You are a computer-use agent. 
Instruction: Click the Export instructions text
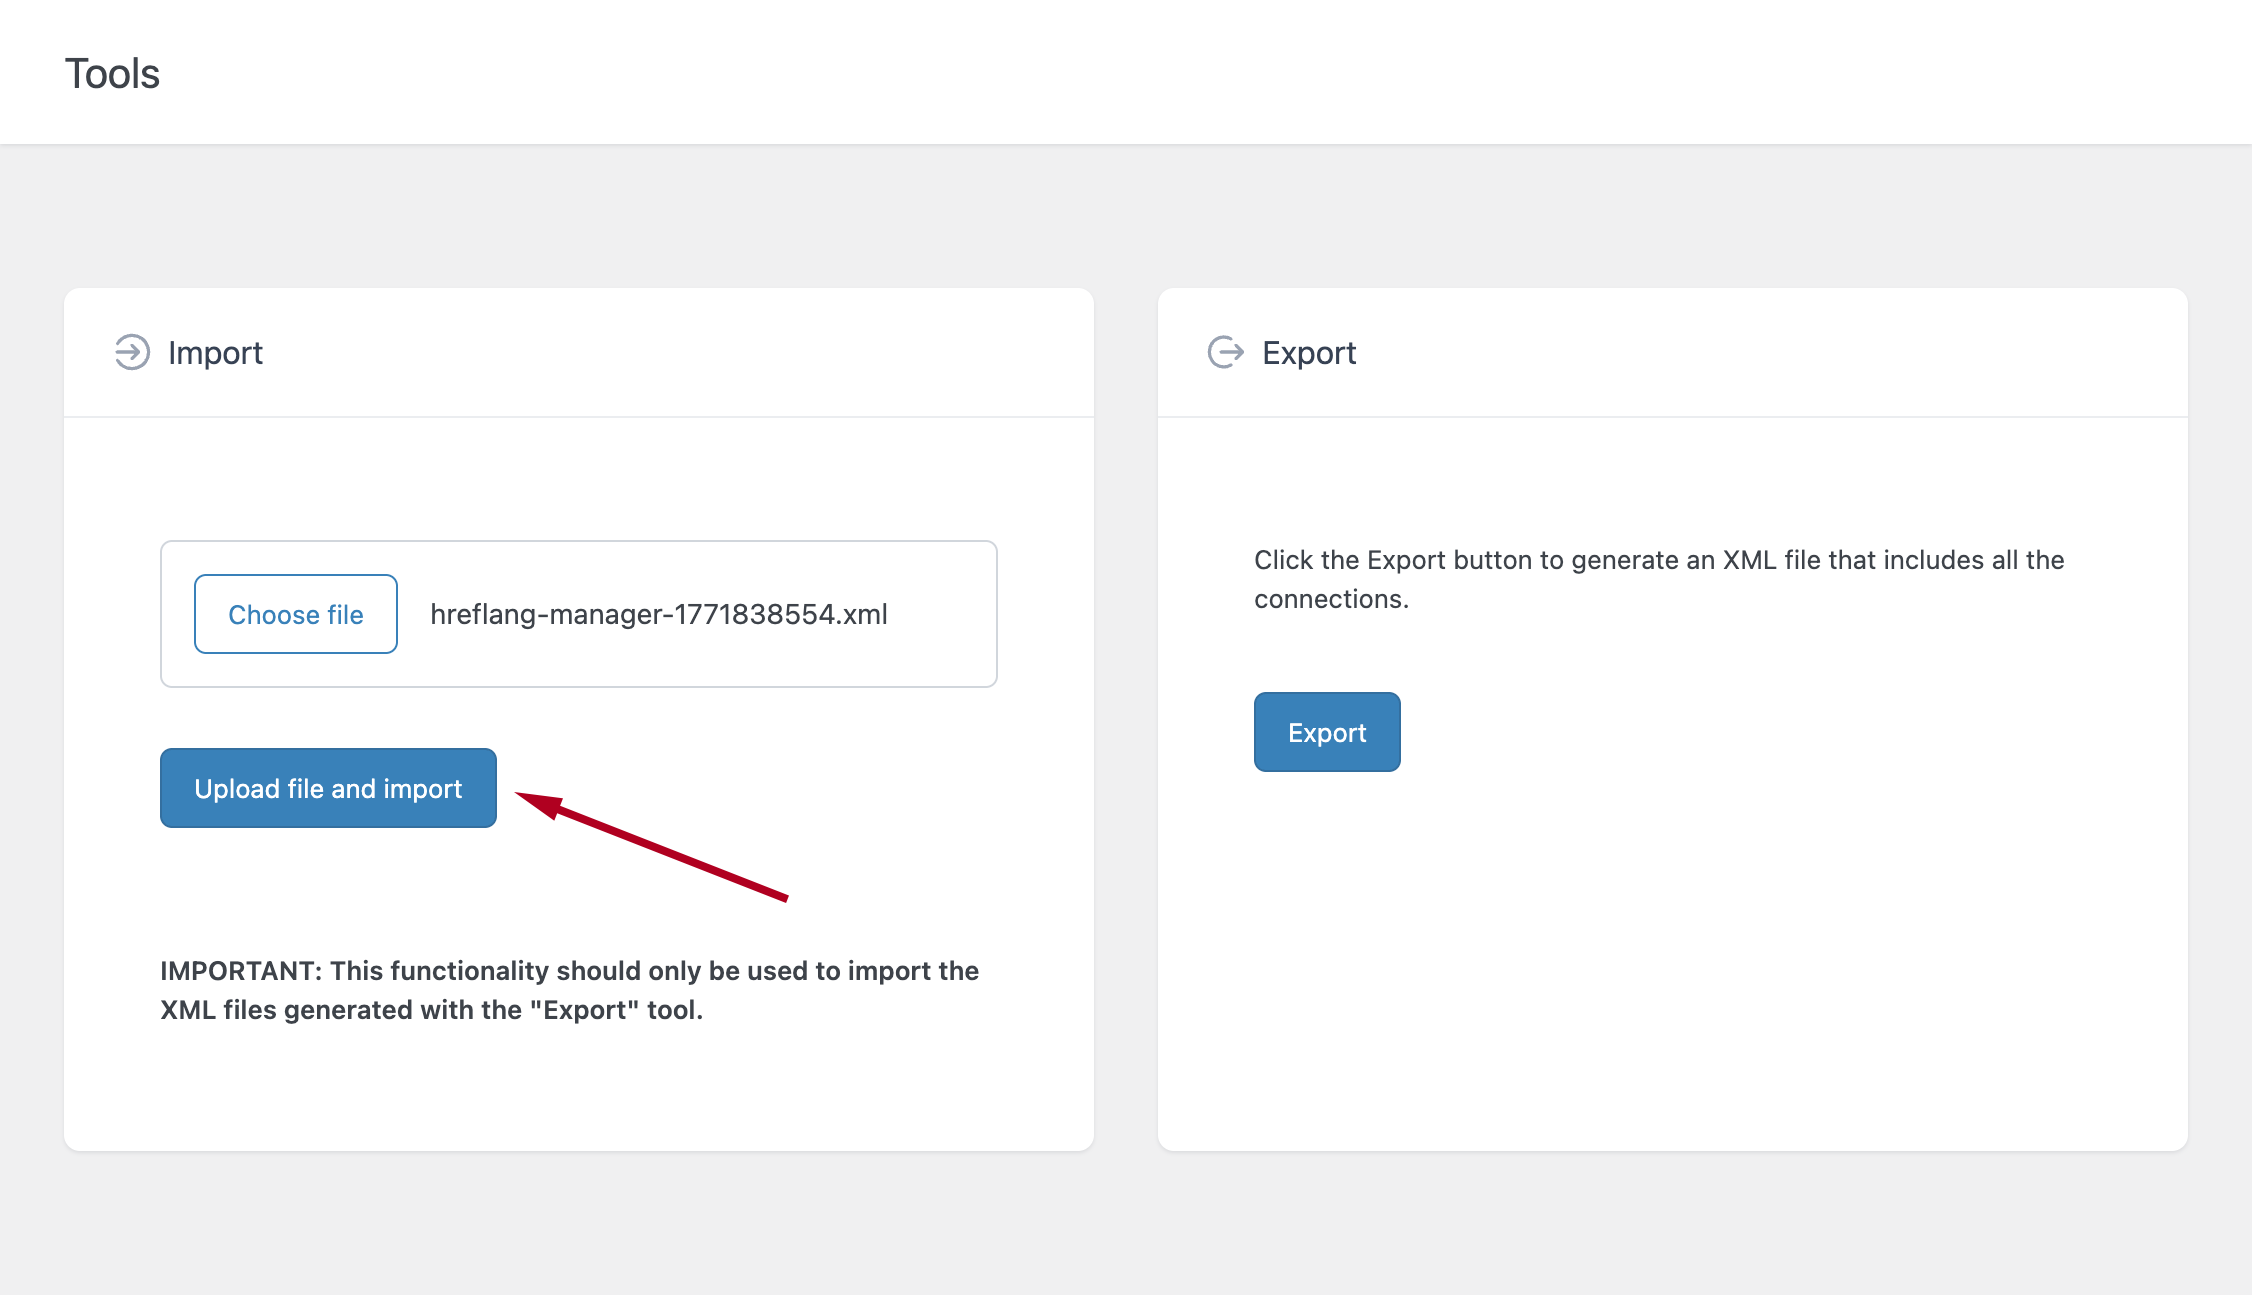tap(1656, 579)
